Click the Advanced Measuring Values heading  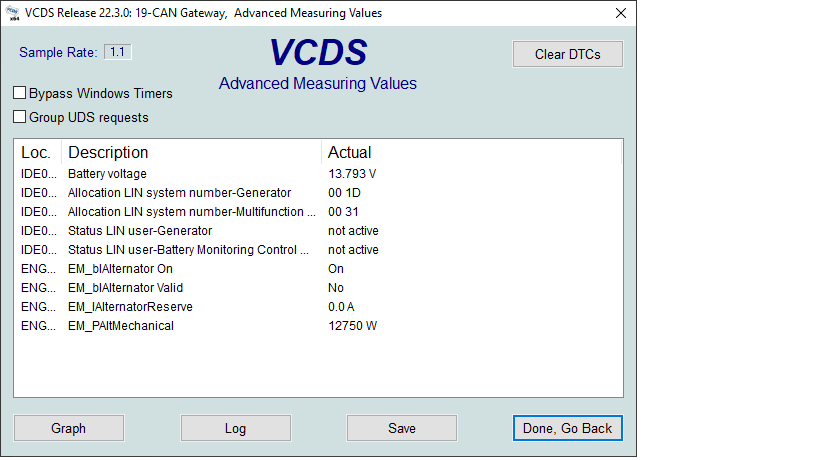coord(318,84)
